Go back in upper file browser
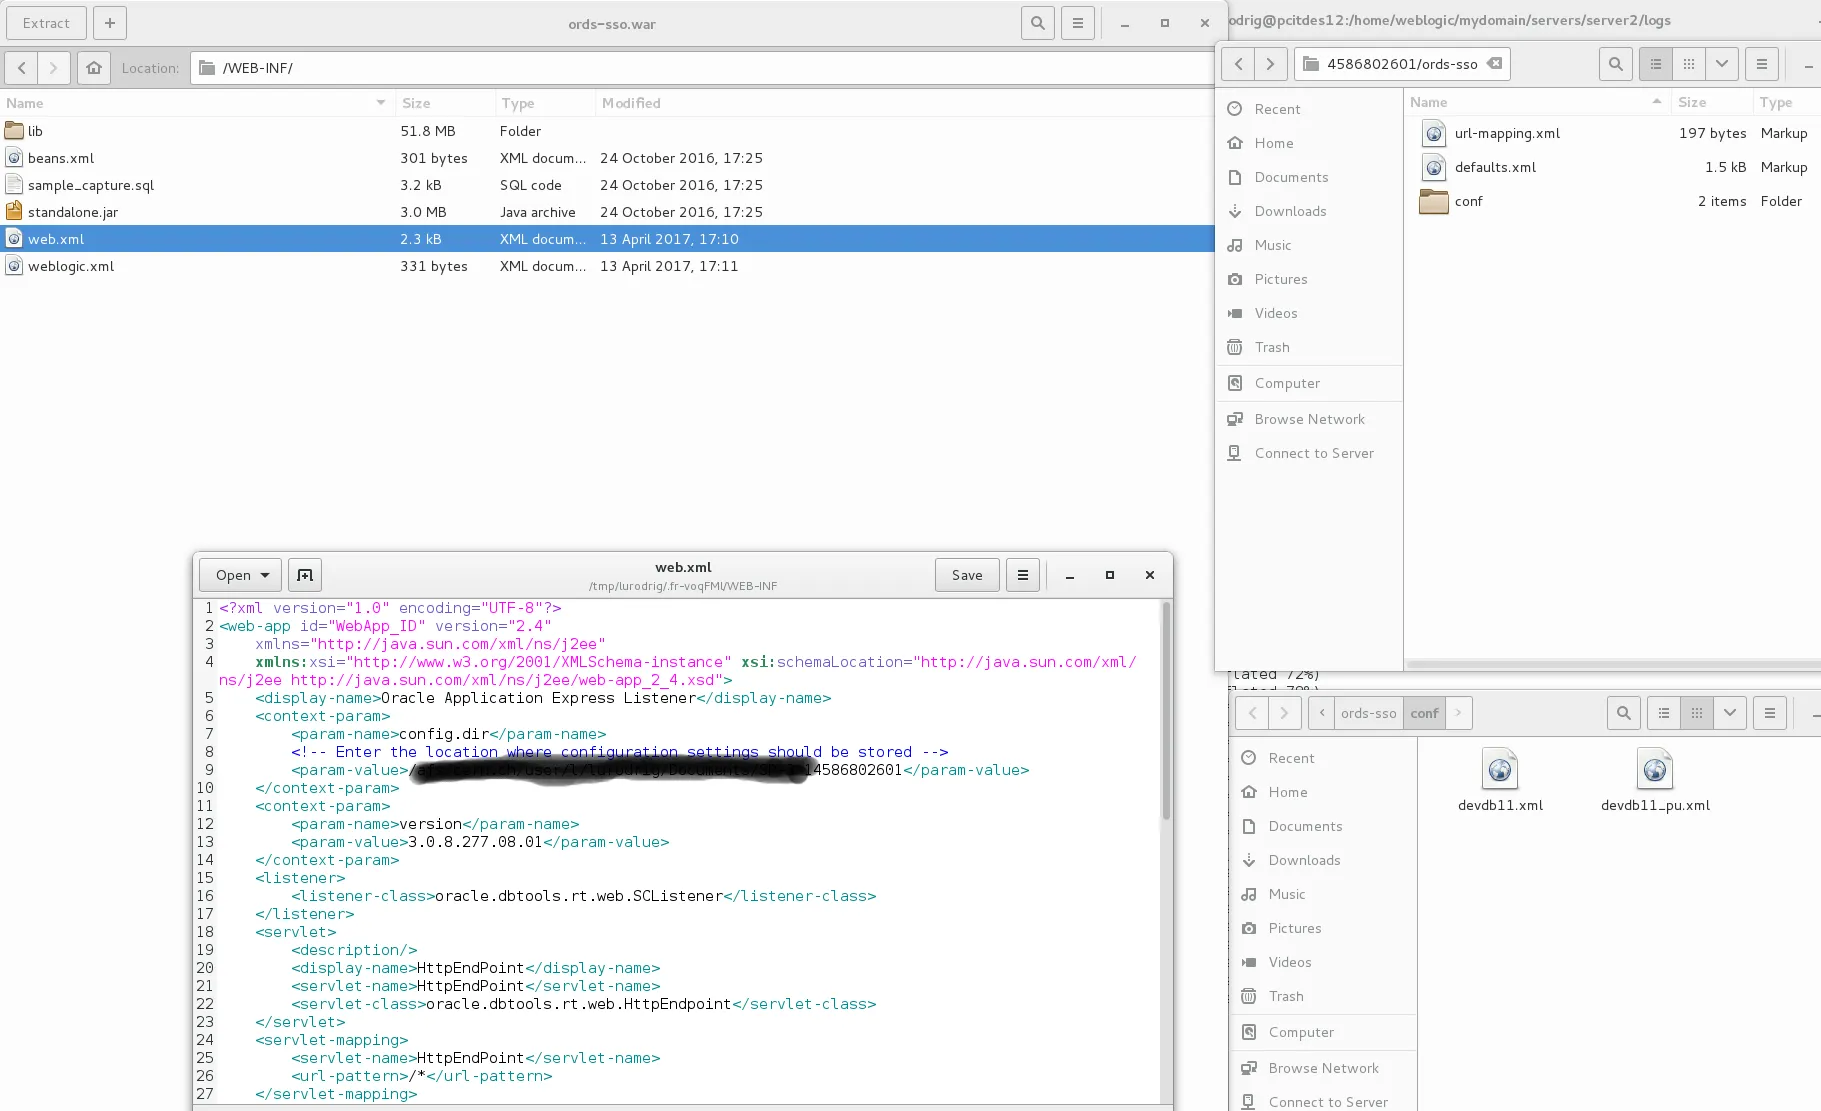 pyautogui.click(x=1238, y=64)
